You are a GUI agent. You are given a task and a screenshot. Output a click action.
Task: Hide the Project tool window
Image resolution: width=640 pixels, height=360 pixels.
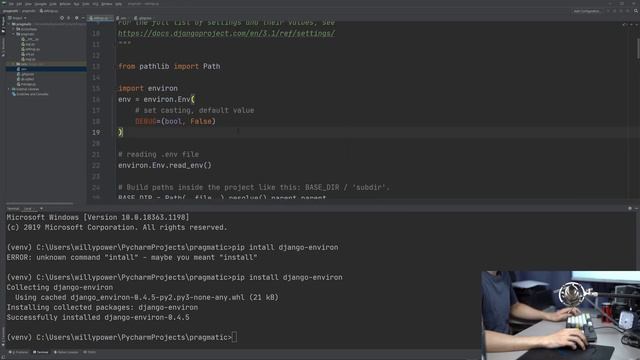pos(83,18)
